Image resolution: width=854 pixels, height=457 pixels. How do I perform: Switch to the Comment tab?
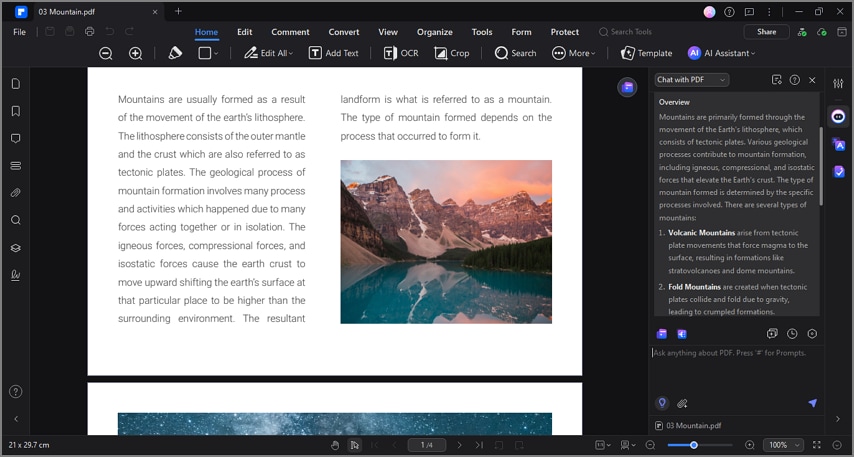coord(290,32)
